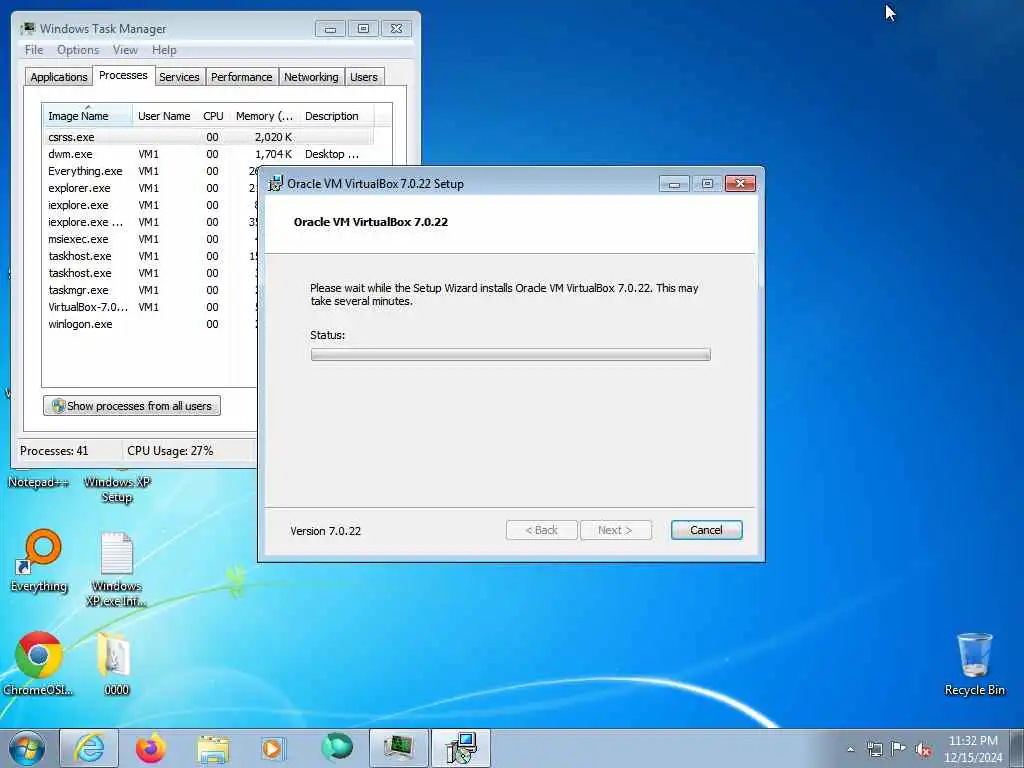Select the ChromeOS desktop icon
This screenshot has height=768, width=1024.
pyautogui.click(x=38, y=663)
